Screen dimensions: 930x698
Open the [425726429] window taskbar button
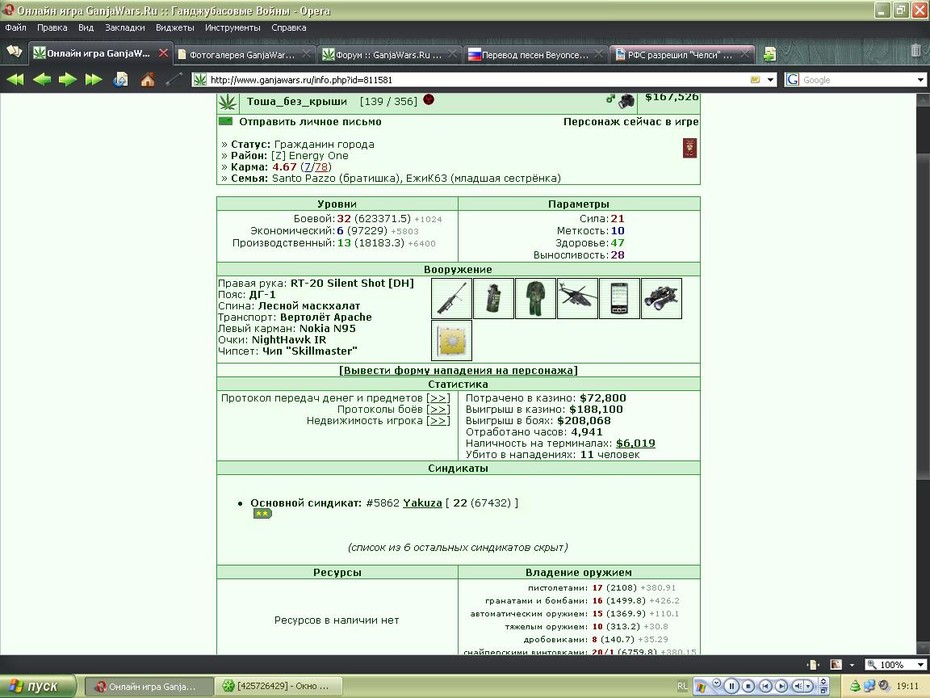coord(280,686)
